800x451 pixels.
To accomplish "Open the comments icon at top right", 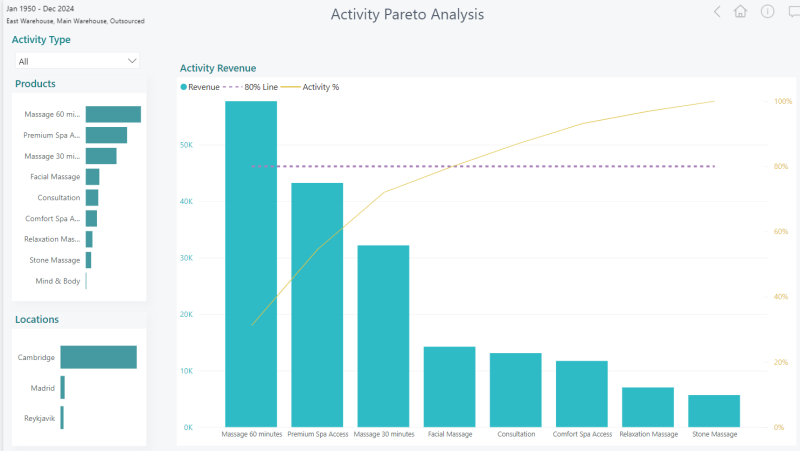I will point(794,12).
